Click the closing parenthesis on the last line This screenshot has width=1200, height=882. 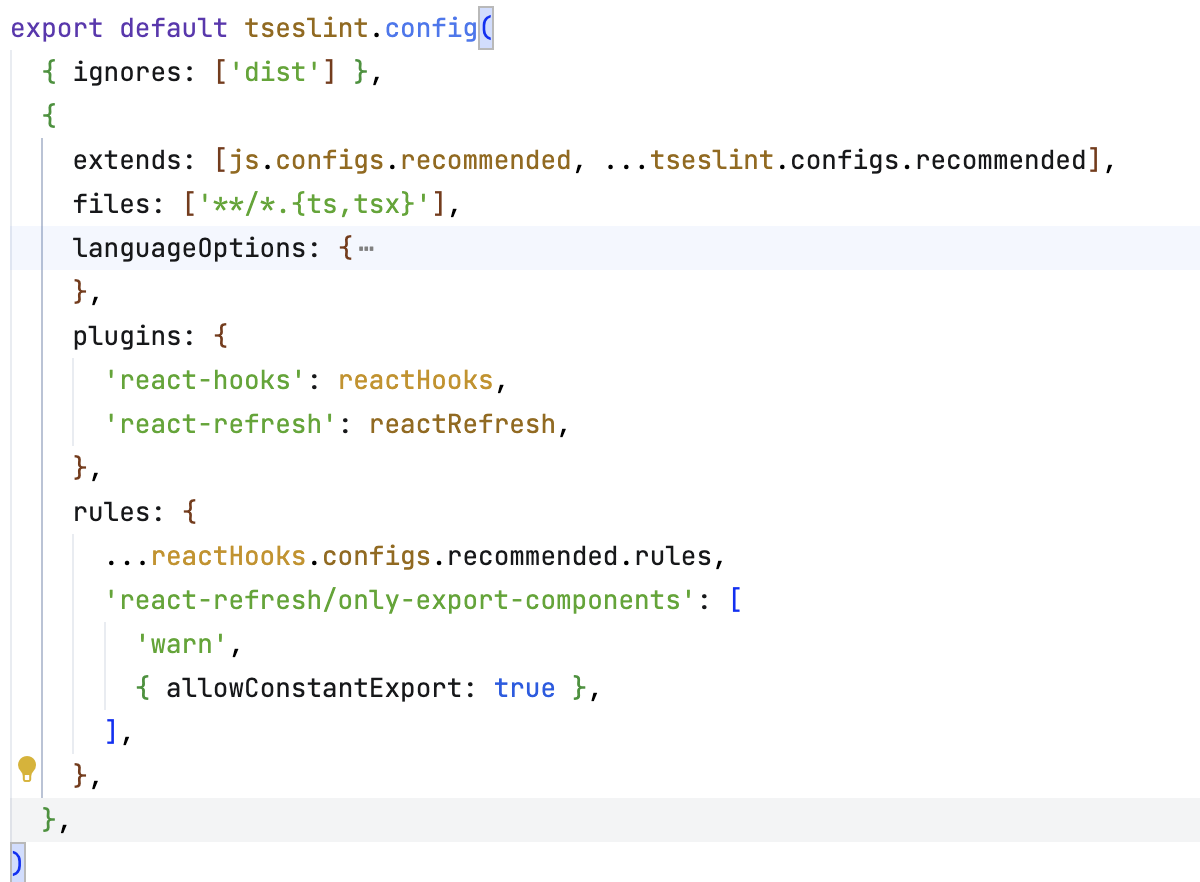(17, 862)
